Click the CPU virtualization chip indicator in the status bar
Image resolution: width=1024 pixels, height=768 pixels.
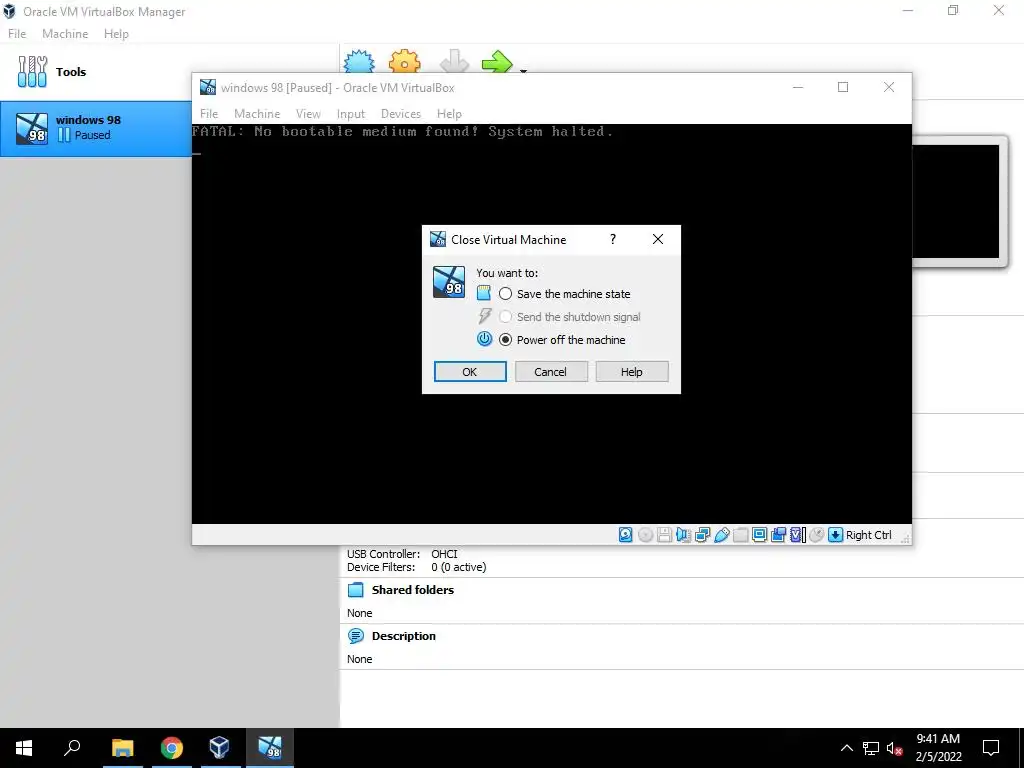797,535
